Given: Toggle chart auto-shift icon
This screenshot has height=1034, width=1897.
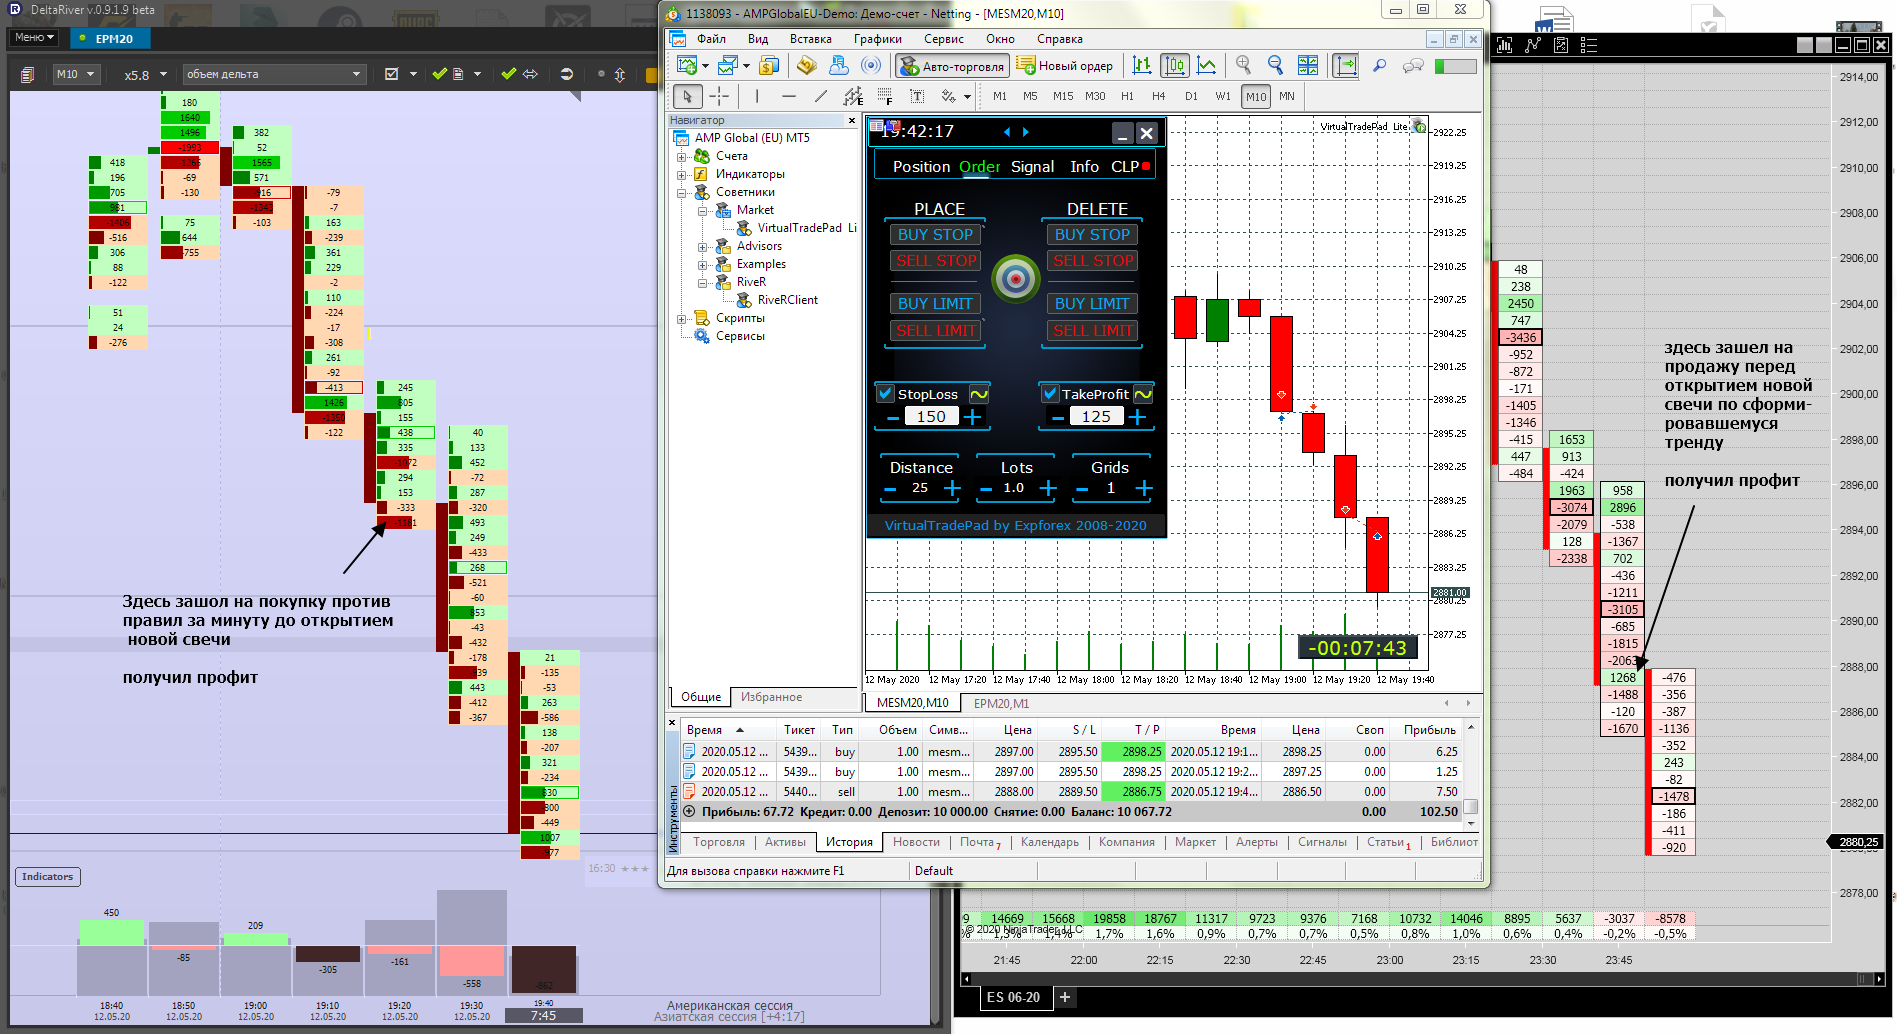Looking at the screenshot, I should [1346, 65].
